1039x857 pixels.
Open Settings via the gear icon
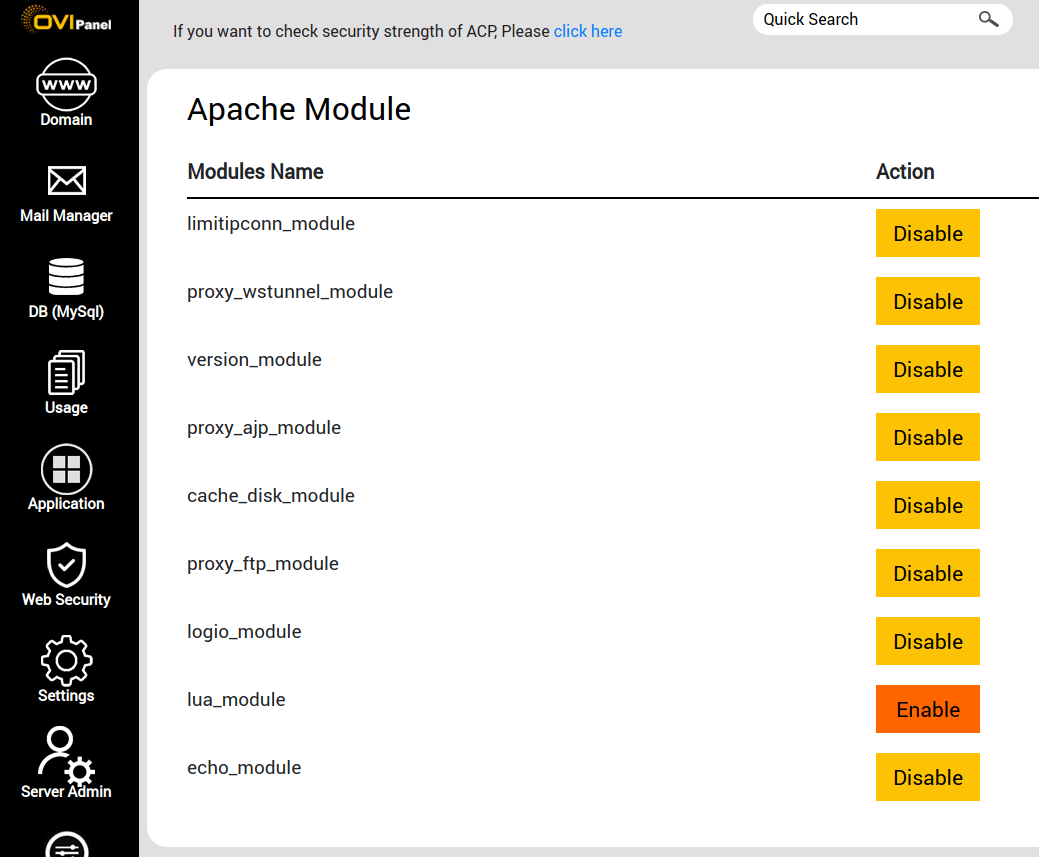[65, 661]
